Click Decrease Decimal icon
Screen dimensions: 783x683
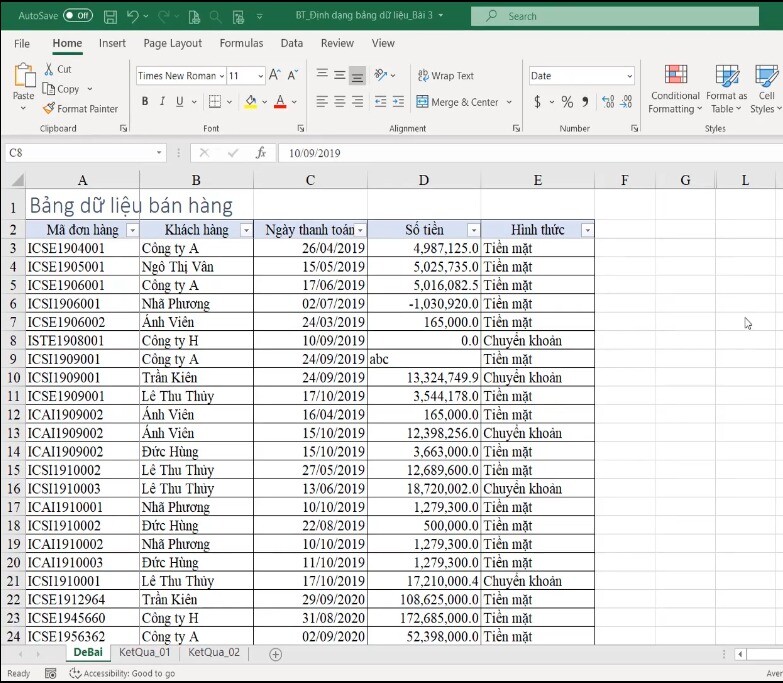pos(626,102)
